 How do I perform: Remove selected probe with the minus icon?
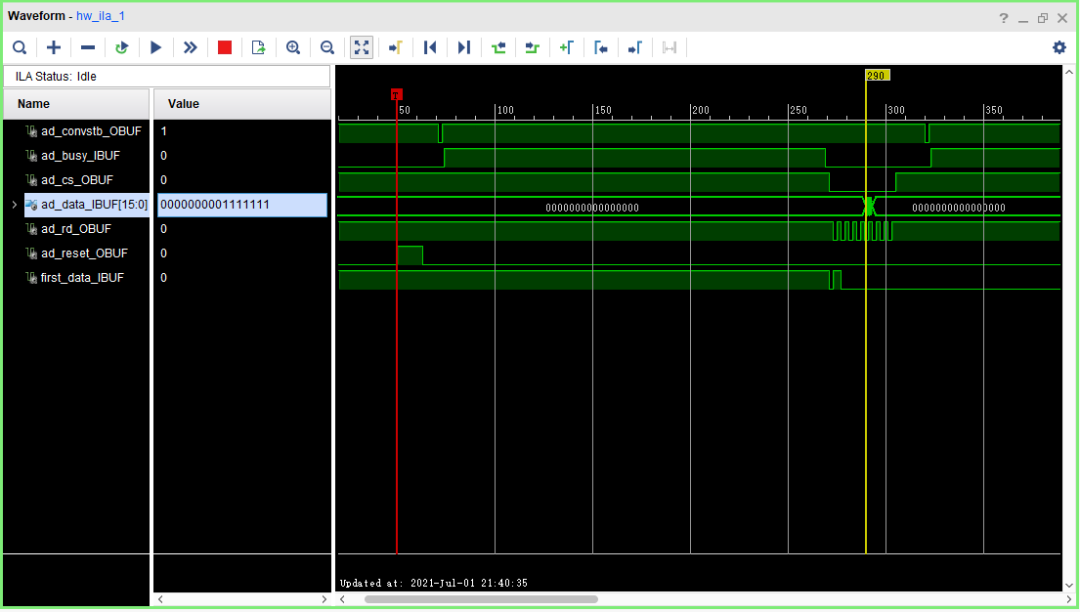coord(87,48)
